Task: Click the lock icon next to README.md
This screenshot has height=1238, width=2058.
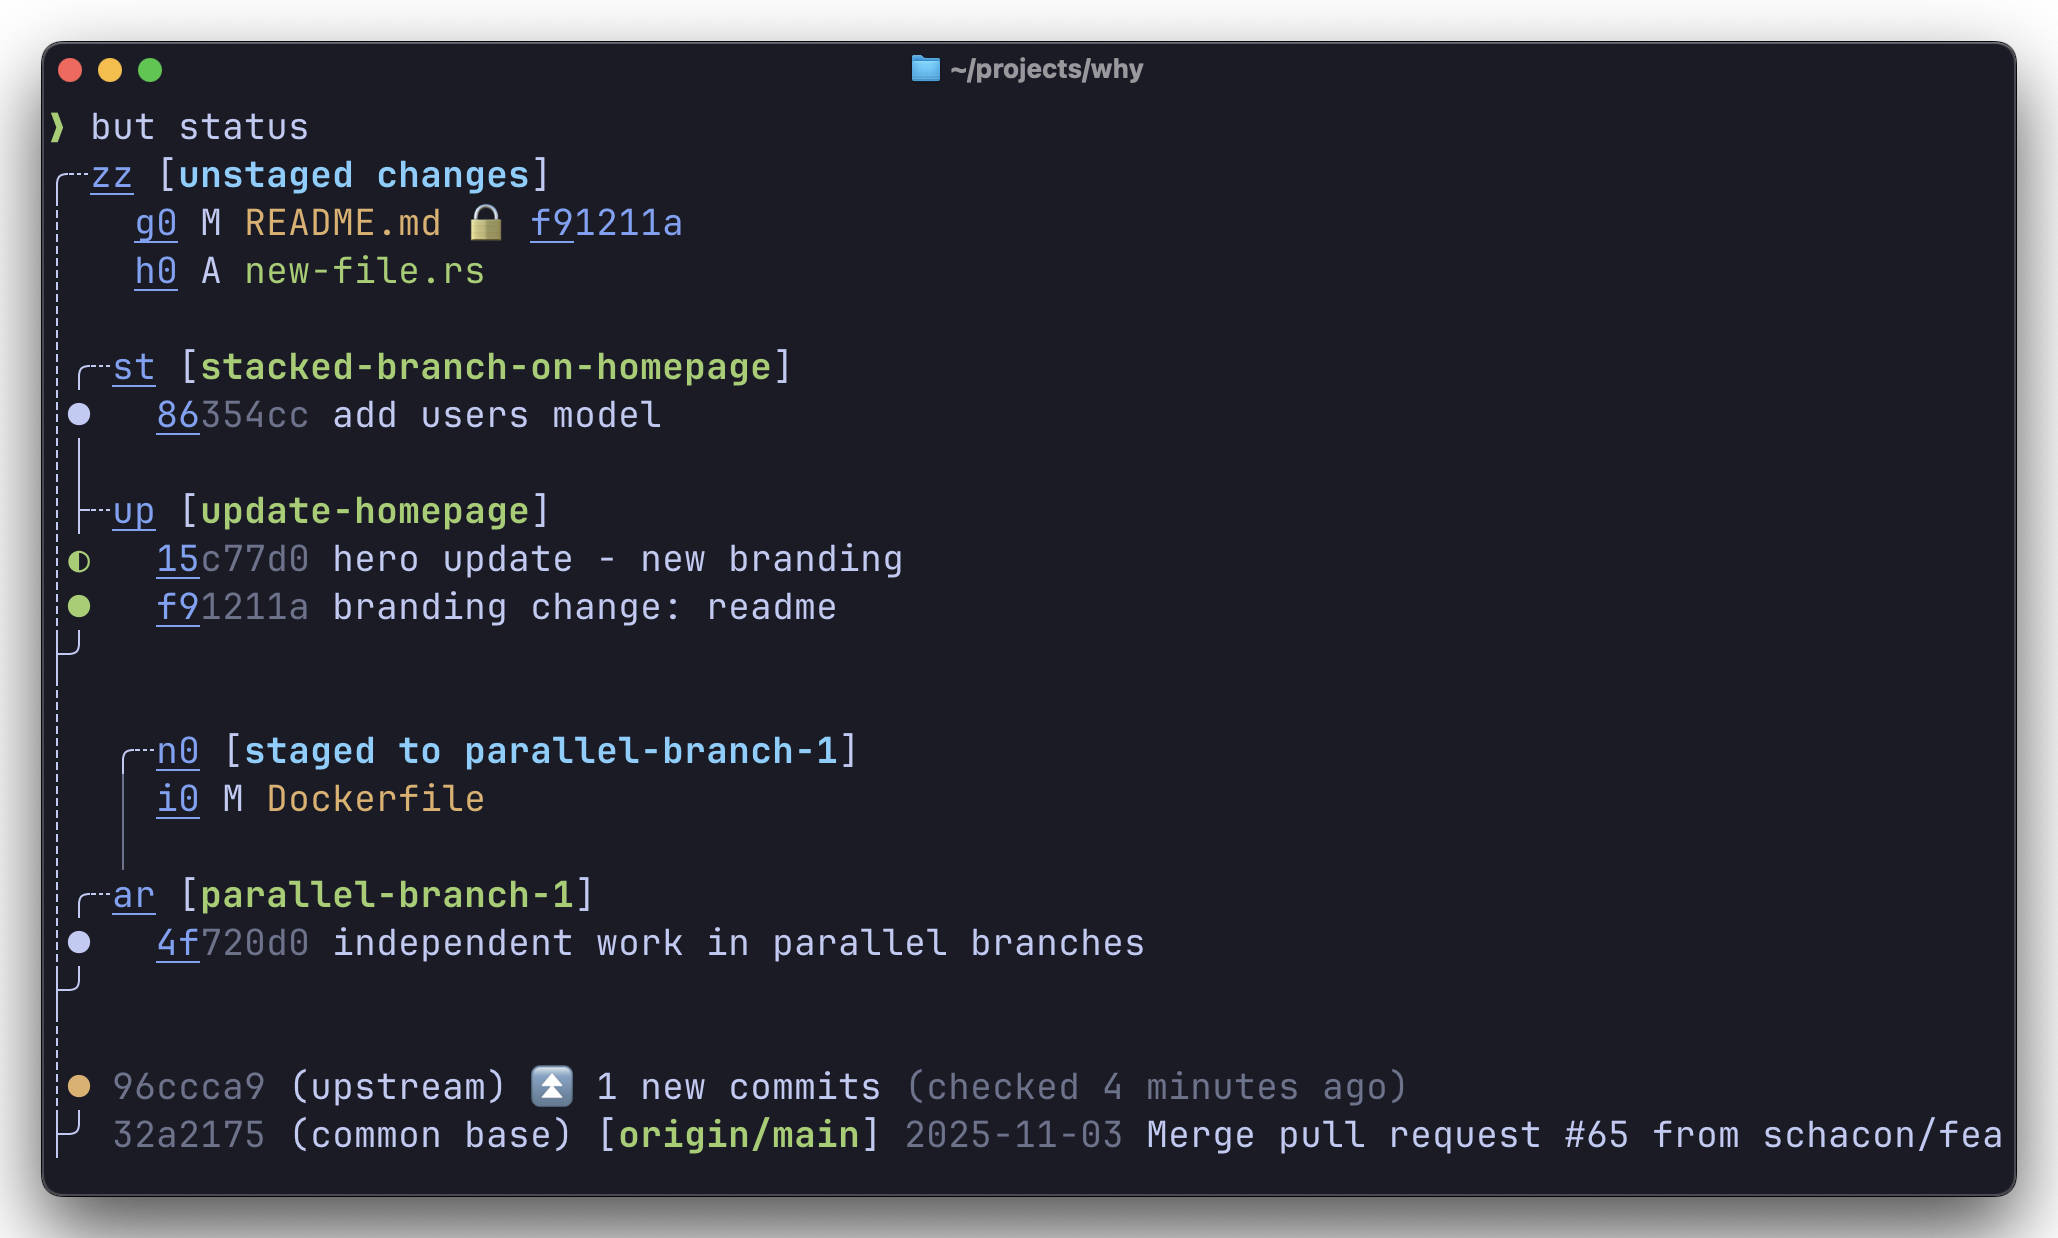Action: [x=486, y=222]
